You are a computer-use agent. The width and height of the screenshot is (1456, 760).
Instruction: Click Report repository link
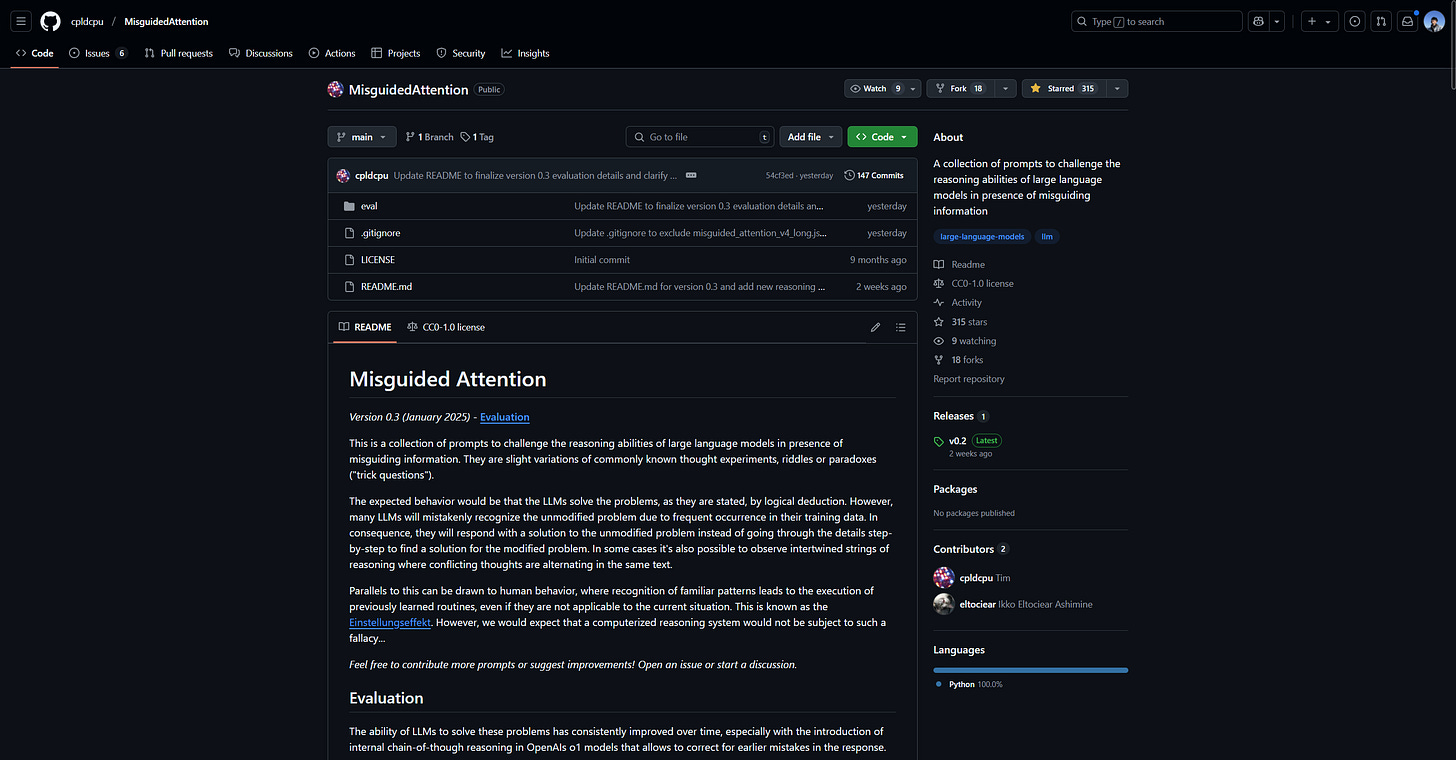coord(969,379)
